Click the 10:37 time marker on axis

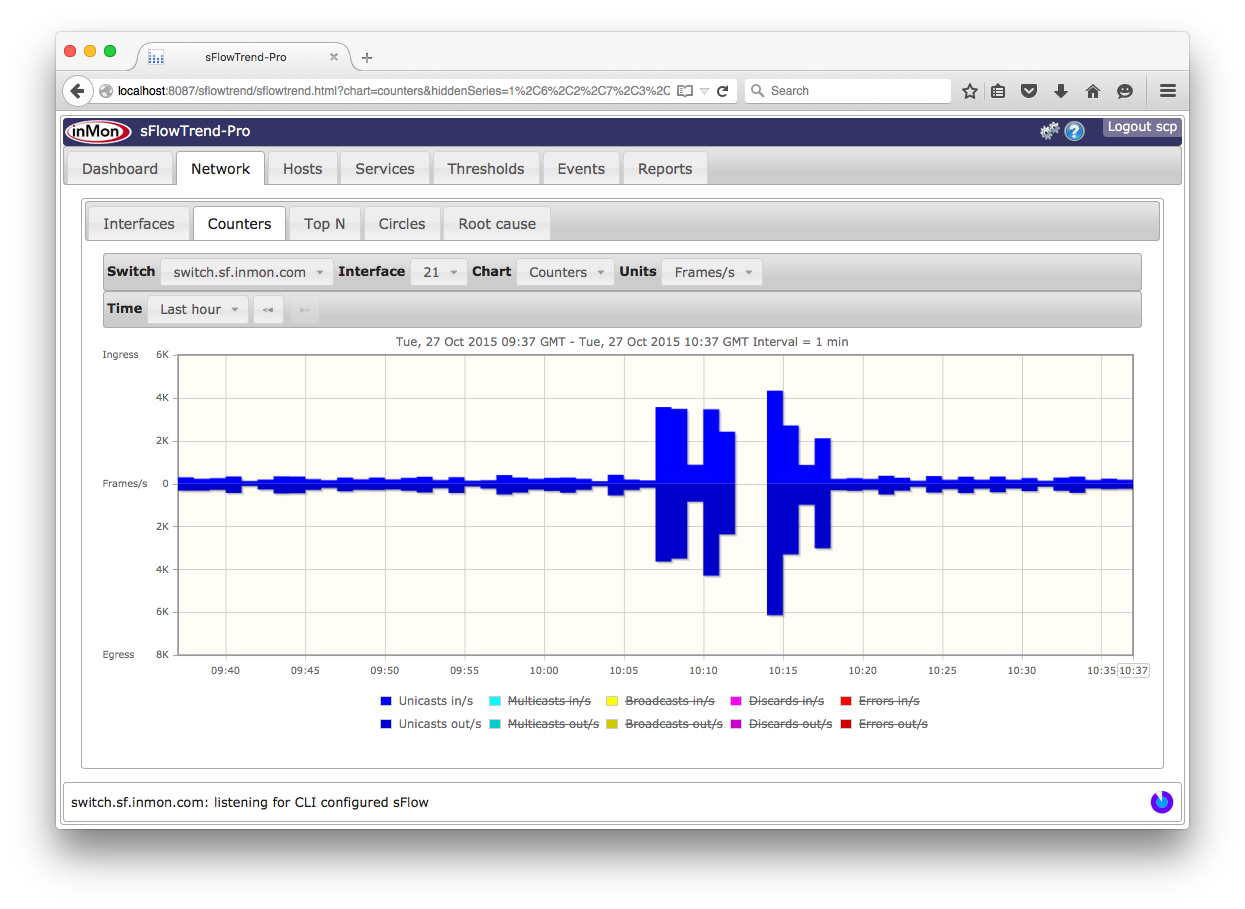[x=1133, y=671]
